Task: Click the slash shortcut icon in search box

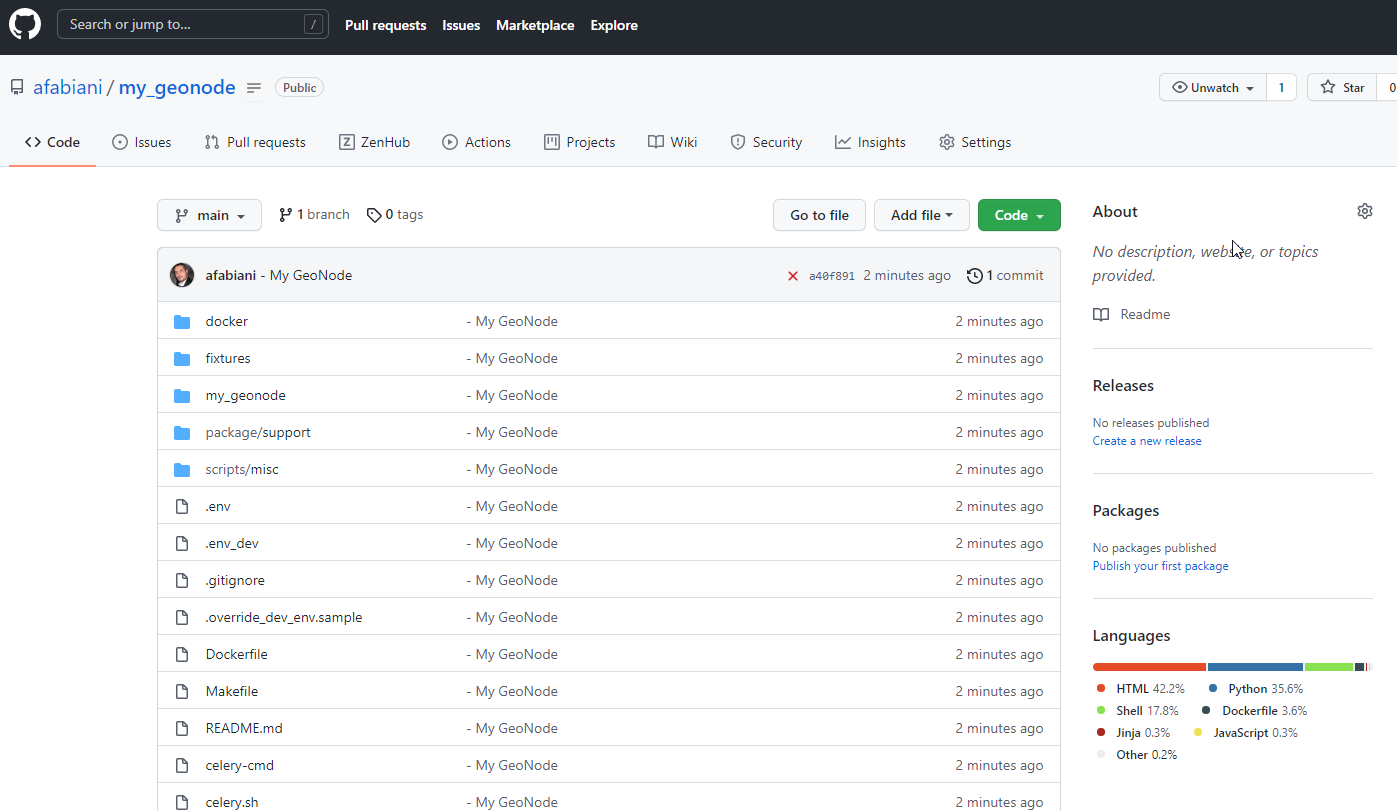Action: tap(314, 24)
